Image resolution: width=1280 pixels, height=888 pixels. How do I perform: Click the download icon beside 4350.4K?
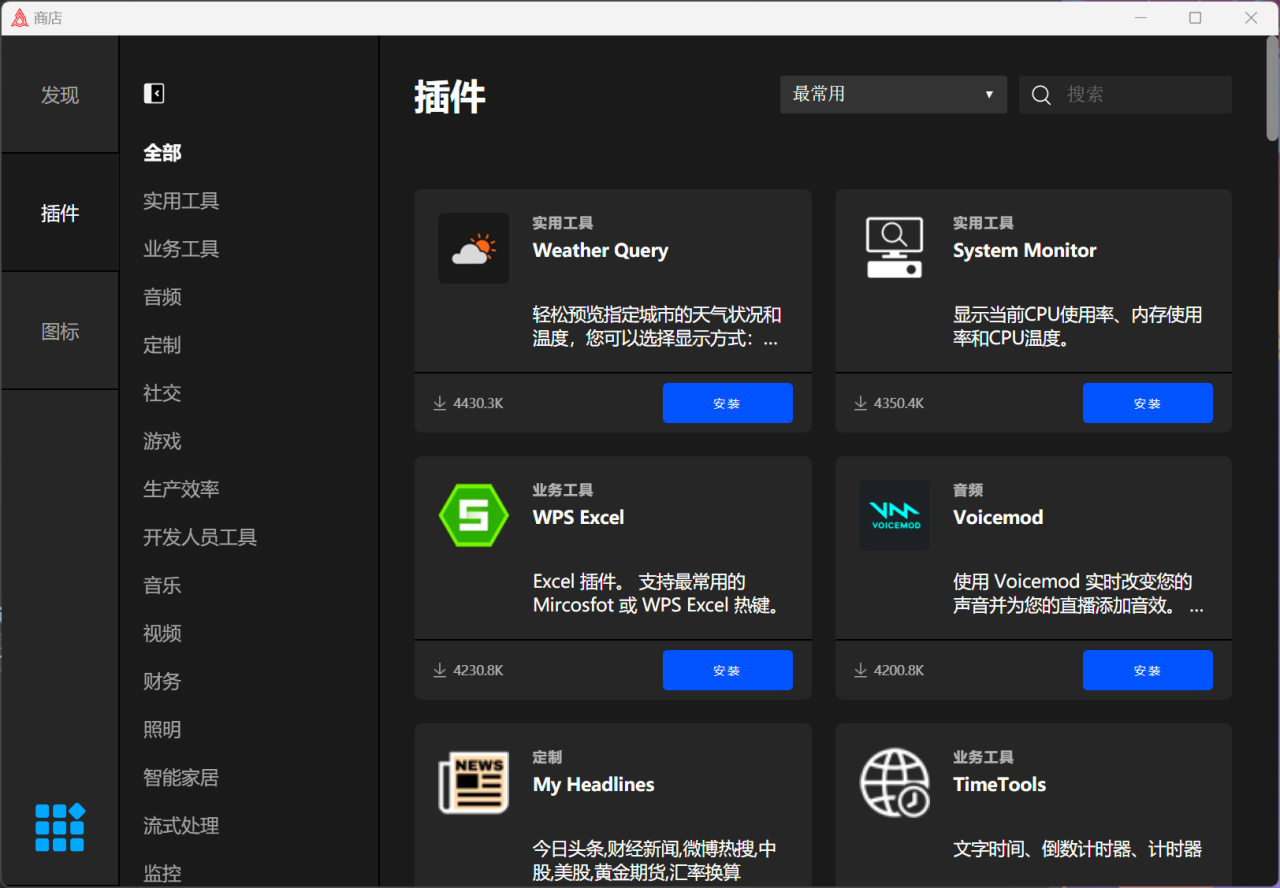(x=860, y=403)
